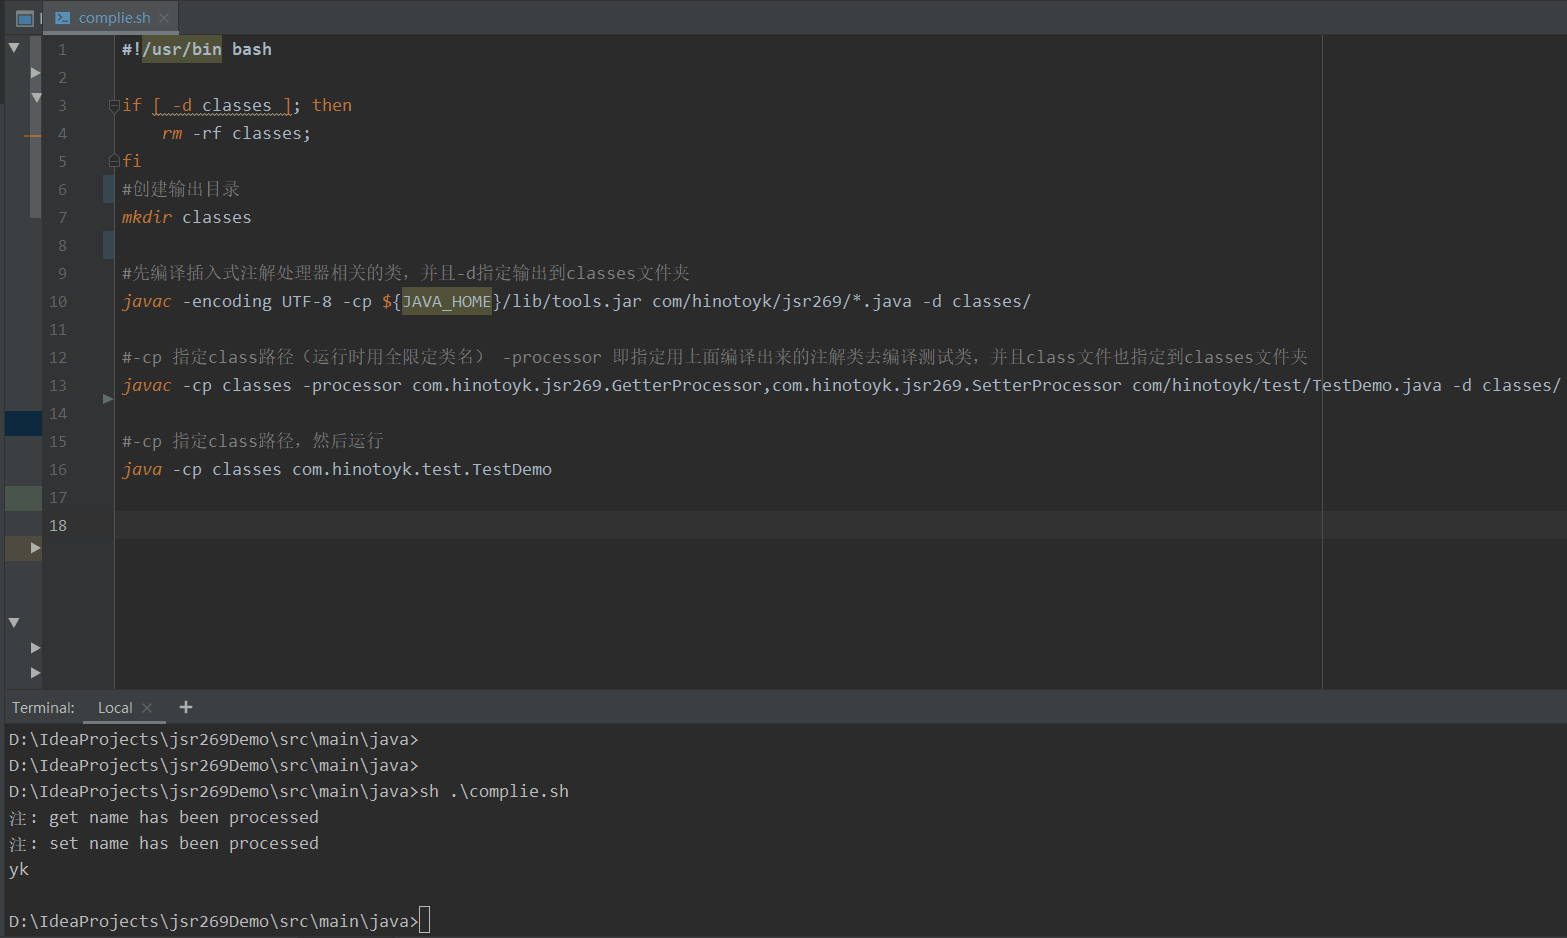This screenshot has height=938, width=1567.
Task: Click the green change marker beside line 17
Action: pyautogui.click(x=24, y=497)
